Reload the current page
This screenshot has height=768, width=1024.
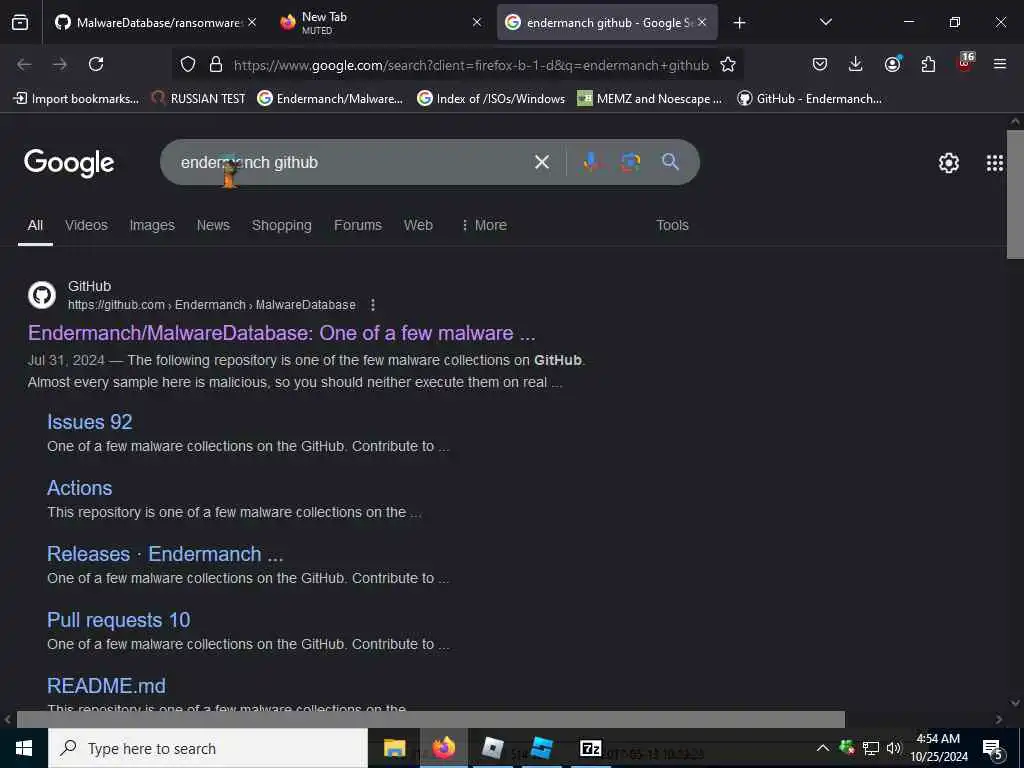[x=96, y=64]
